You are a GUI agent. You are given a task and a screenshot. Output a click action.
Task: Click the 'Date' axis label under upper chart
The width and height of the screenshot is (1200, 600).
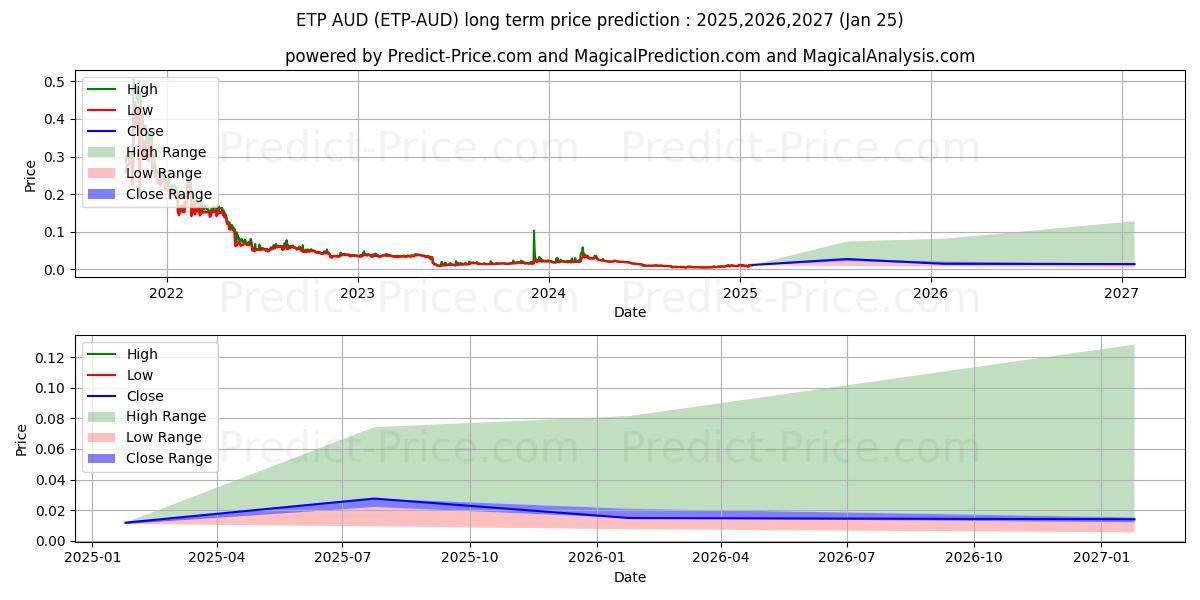[630, 312]
